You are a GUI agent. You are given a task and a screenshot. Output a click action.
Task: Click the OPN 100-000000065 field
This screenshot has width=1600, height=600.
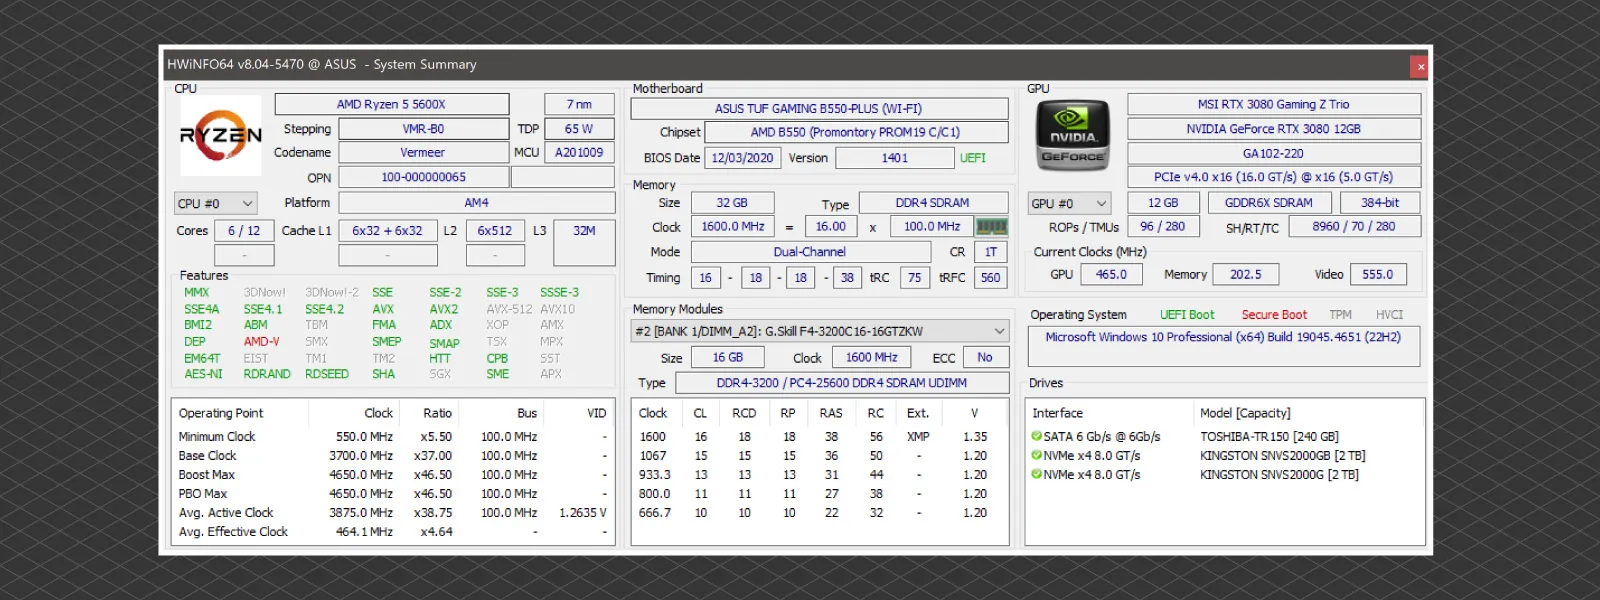[423, 177]
